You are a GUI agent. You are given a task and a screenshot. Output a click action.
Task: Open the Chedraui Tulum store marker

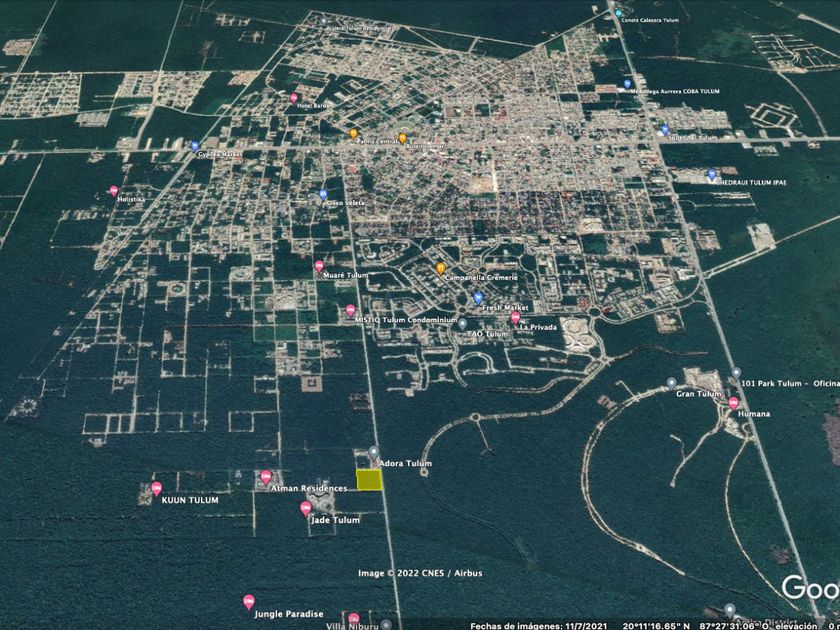click(712, 175)
